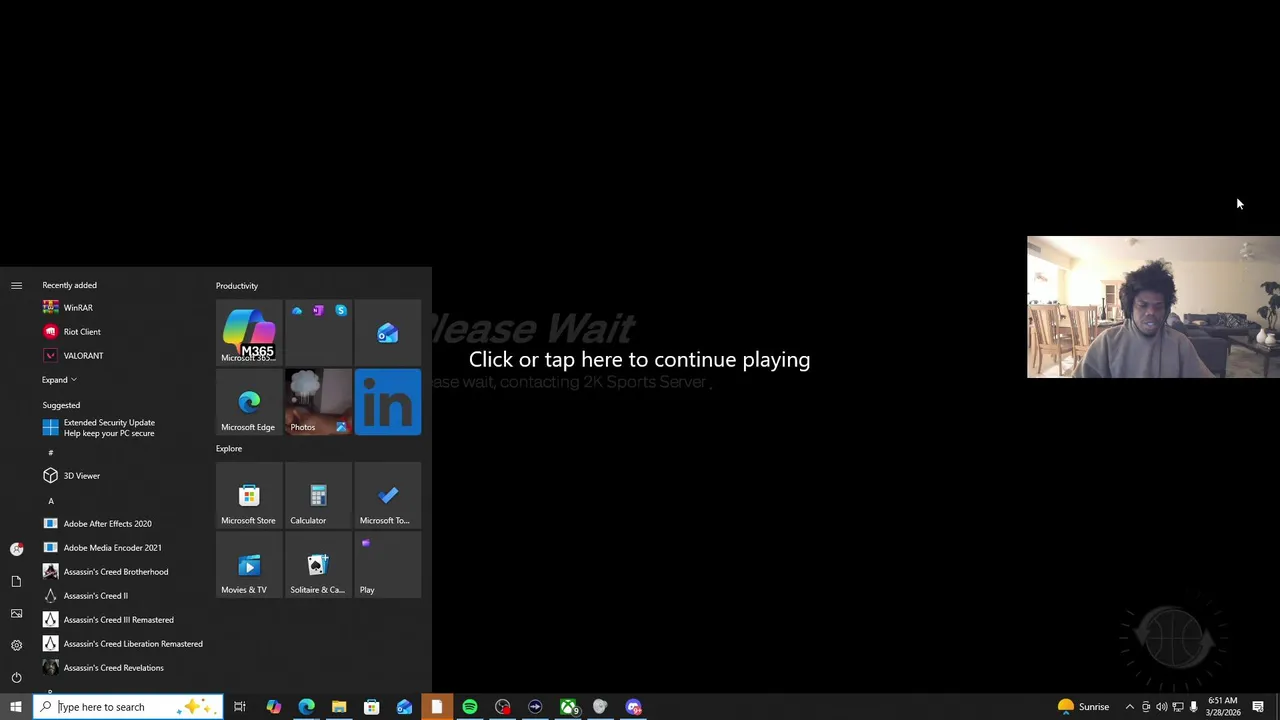Open the Movies & TV tile

pyautogui.click(x=249, y=565)
